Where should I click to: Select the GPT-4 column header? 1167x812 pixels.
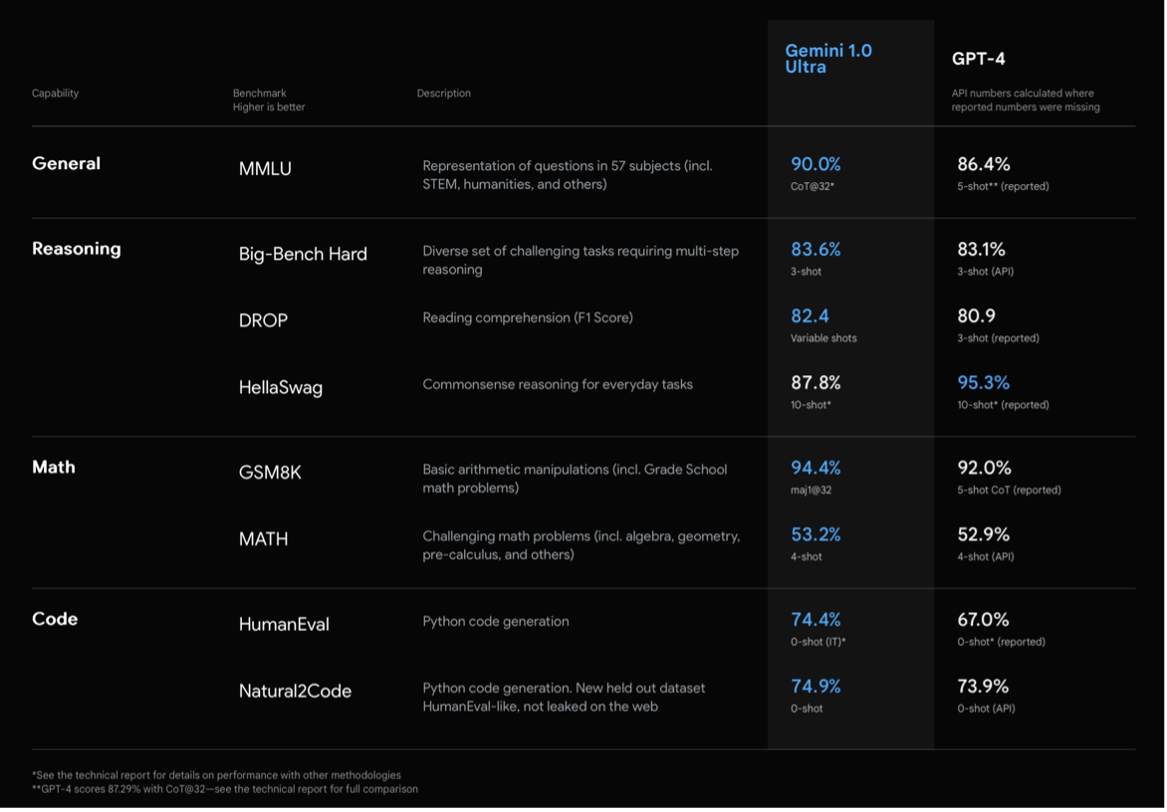tap(977, 58)
